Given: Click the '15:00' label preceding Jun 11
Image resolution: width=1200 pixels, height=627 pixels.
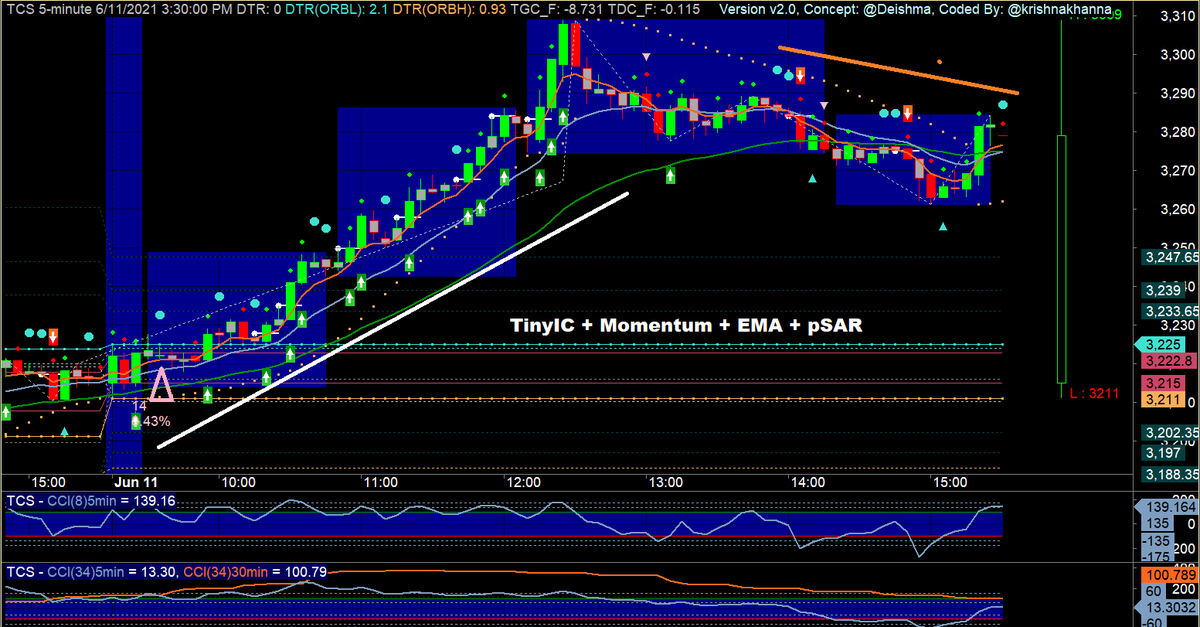Looking at the screenshot, I should click(x=48, y=481).
